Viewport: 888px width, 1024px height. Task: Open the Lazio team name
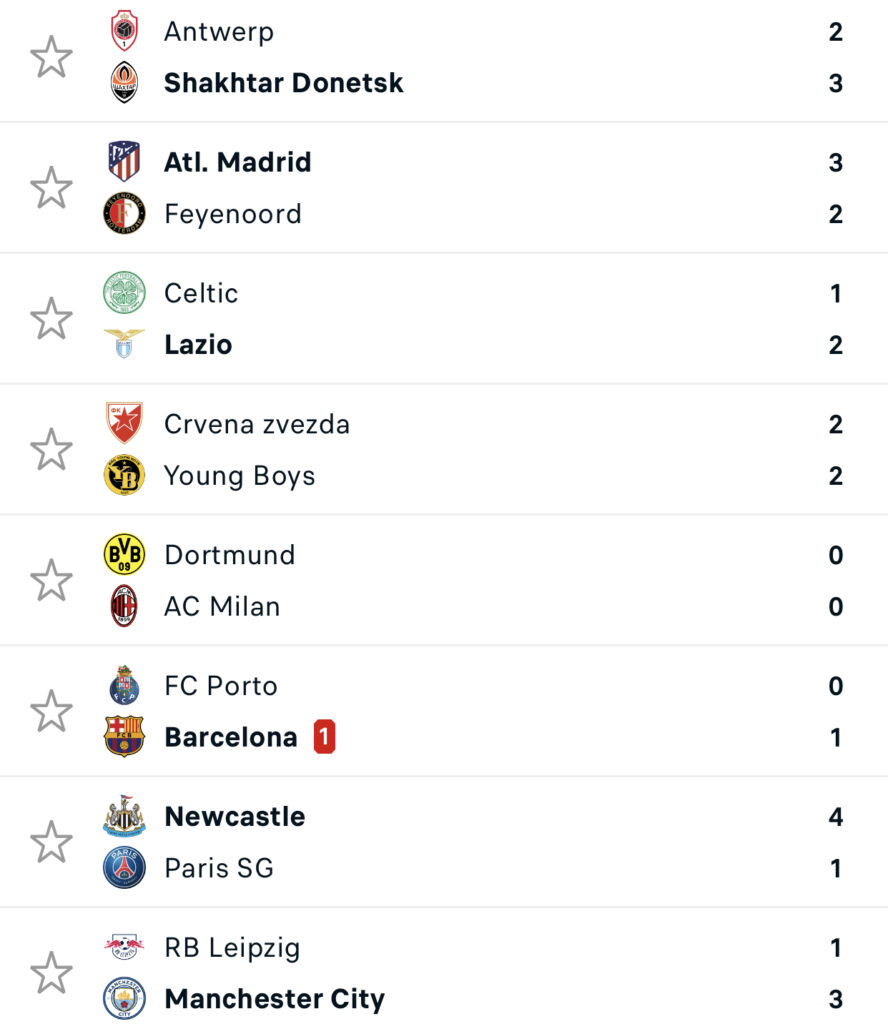click(198, 344)
